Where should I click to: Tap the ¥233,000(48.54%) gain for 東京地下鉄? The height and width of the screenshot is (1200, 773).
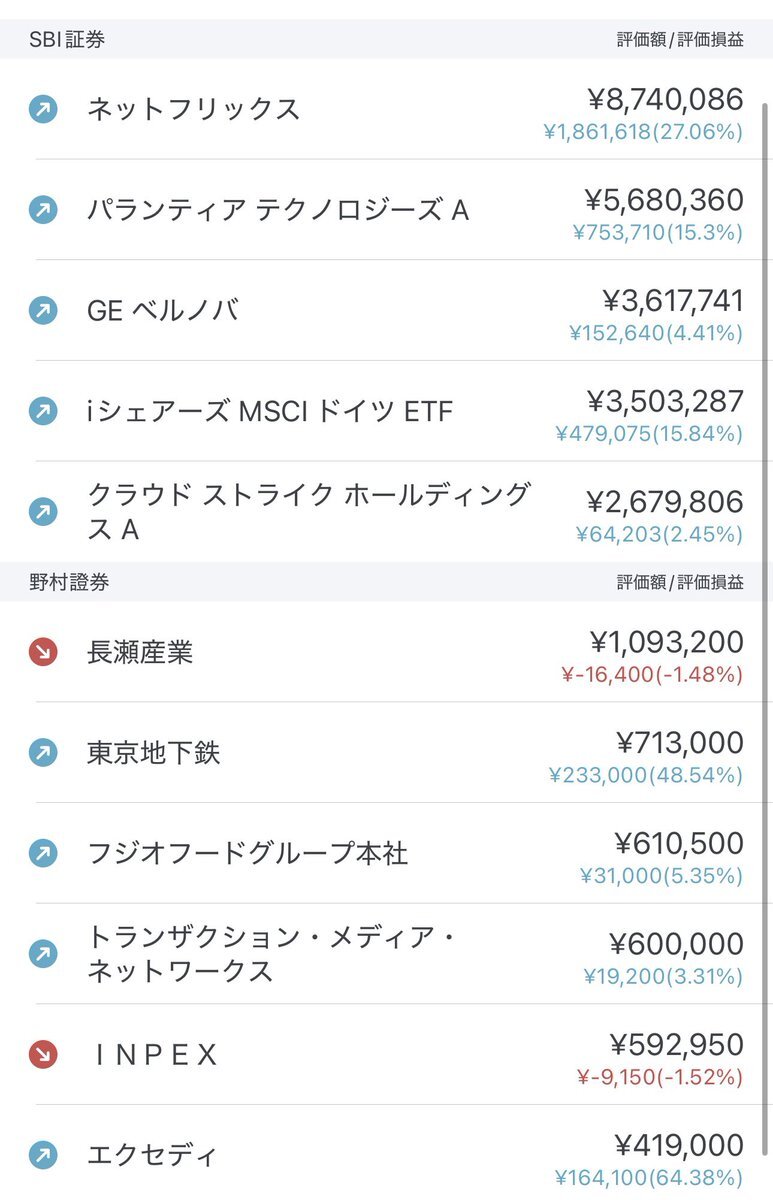click(x=646, y=775)
